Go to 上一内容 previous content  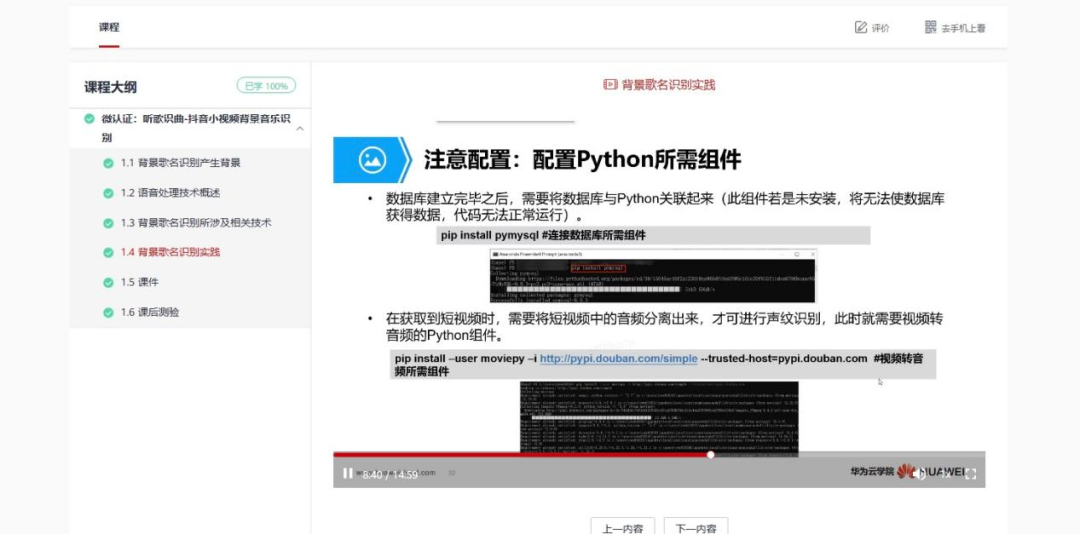coord(623,527)
